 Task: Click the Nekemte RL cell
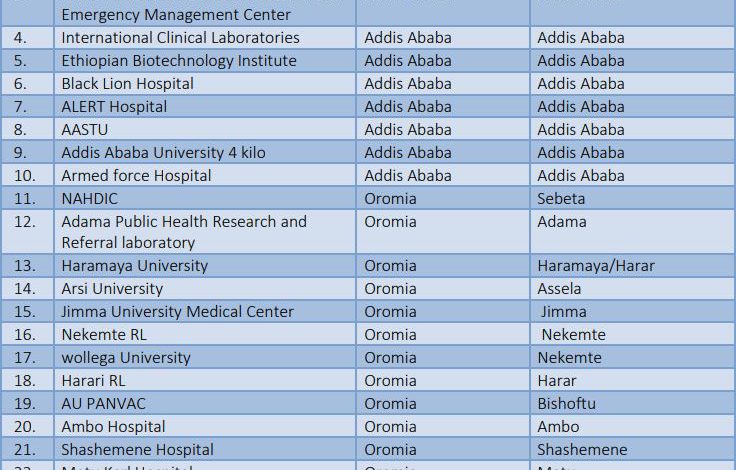pos(205,335)
